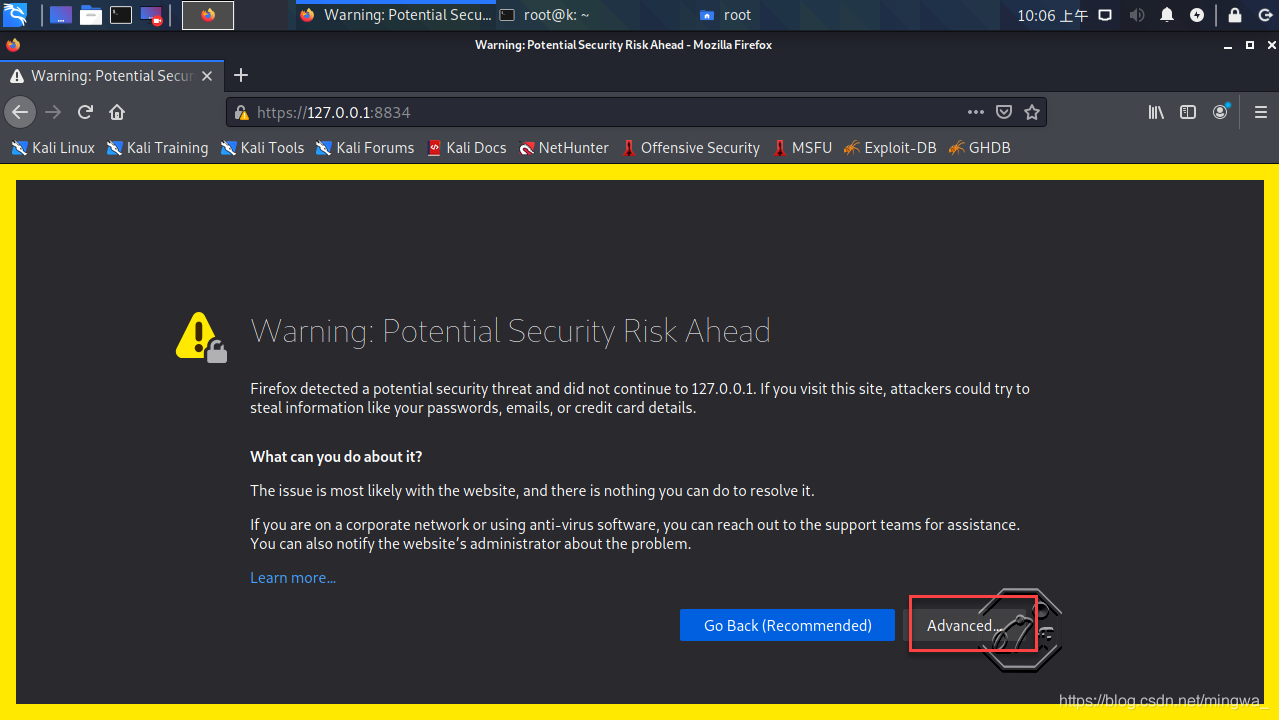
Task: Select the Warning: Potential Security browser tab
Action: [111, 76]
